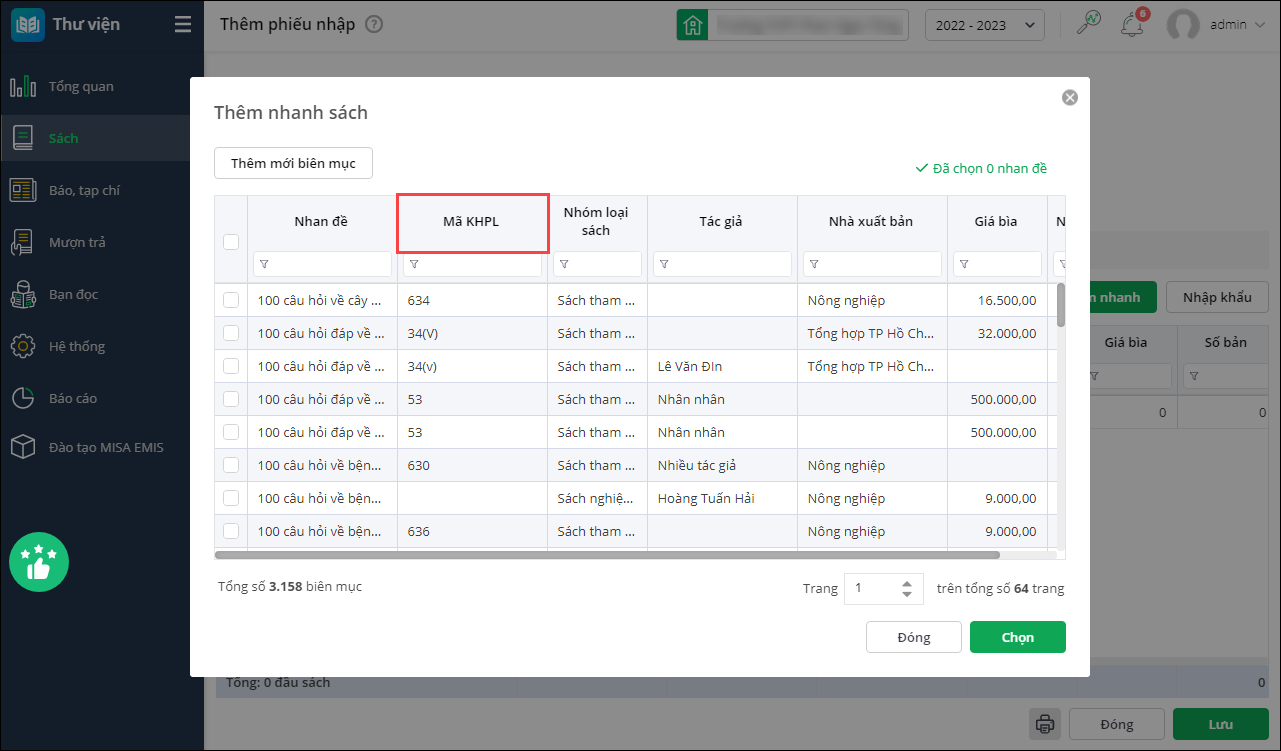Open the analytics magnifier icon in header
1281x751 pixels.
pyautogui.click(x=1089, y=24)
